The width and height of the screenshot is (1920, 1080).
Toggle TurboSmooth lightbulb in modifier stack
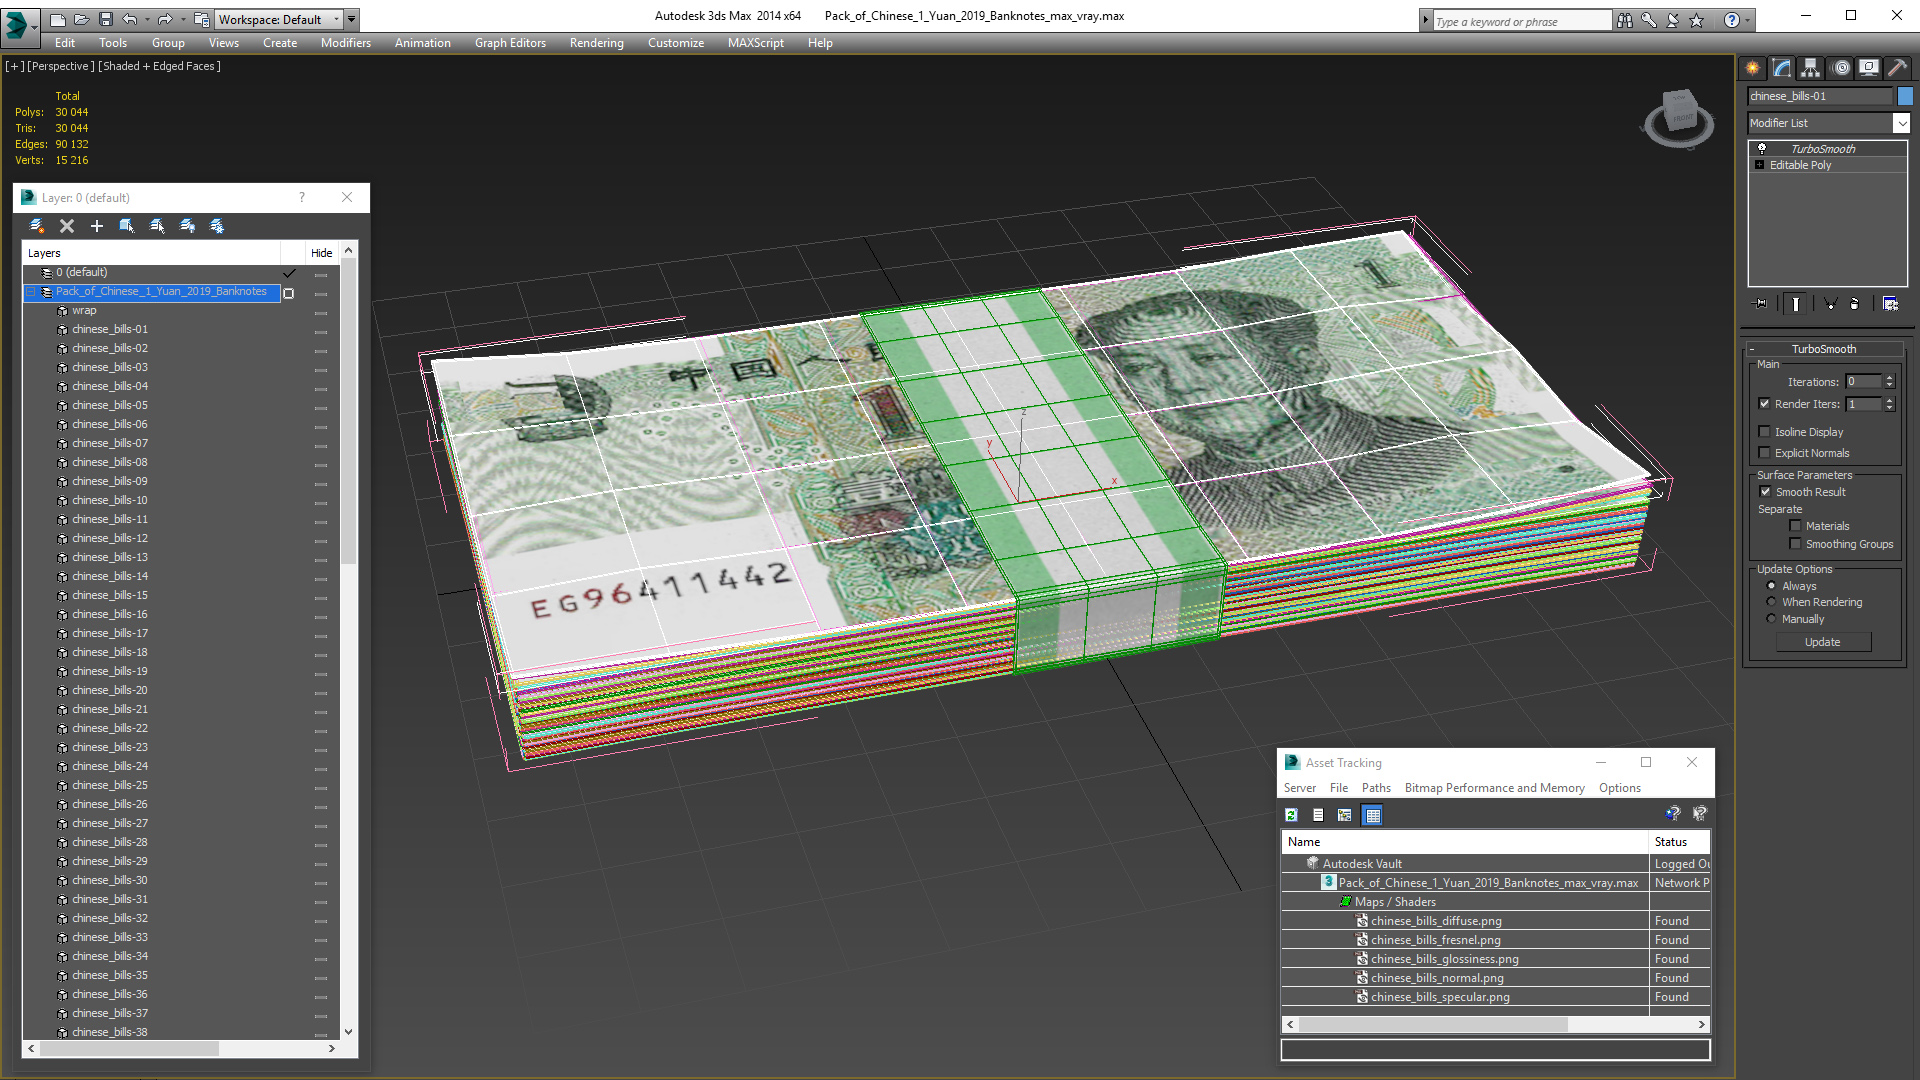[x=1762, y=148]
